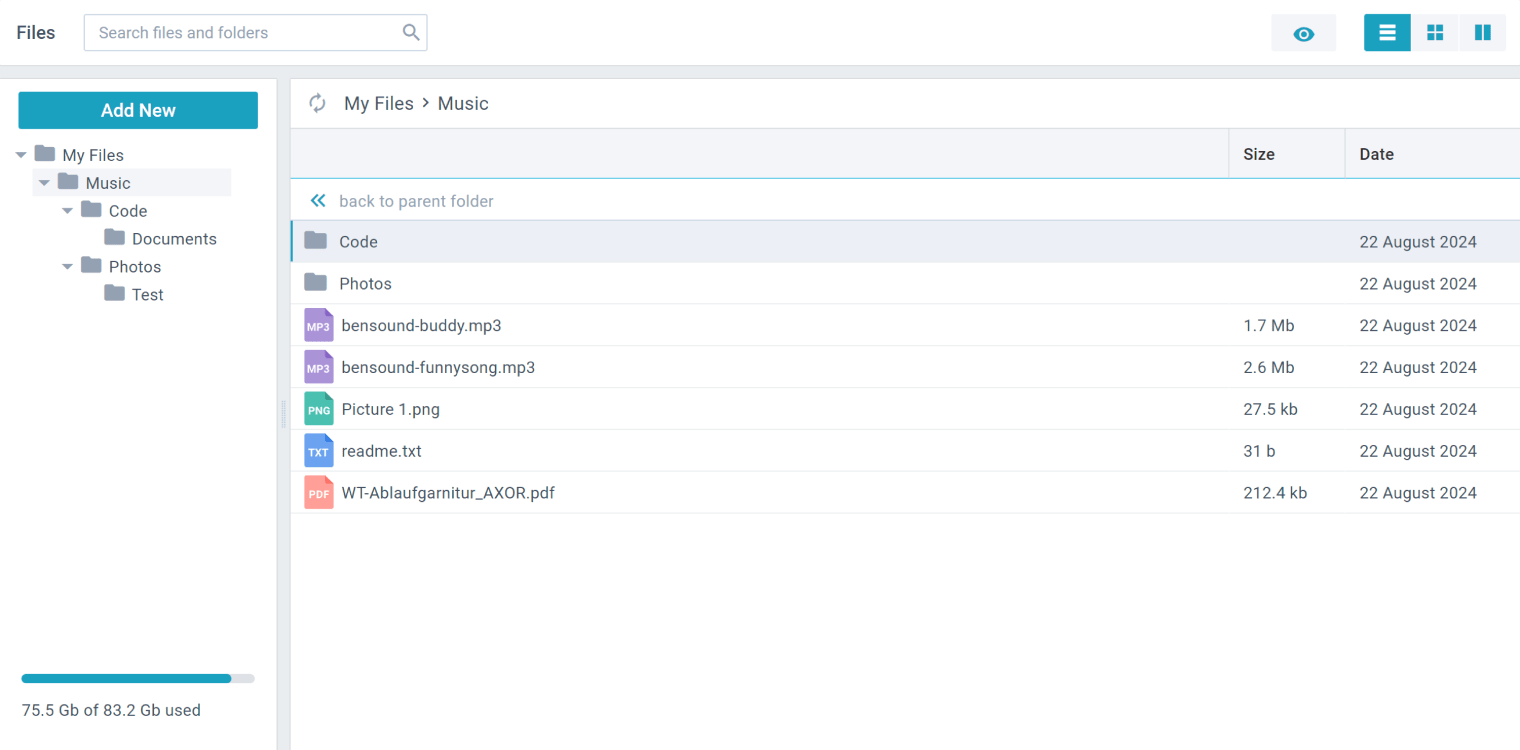The width and height of the screenshot is (1520, 750).
Task: Click Test folder icon in tree
Action: pyautogui.click(x=115, y=294)
